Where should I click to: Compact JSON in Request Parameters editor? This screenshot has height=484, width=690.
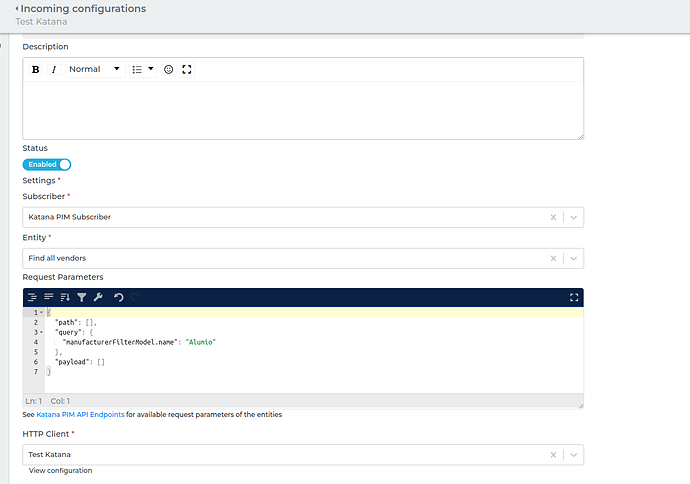[x=48, y=297]
